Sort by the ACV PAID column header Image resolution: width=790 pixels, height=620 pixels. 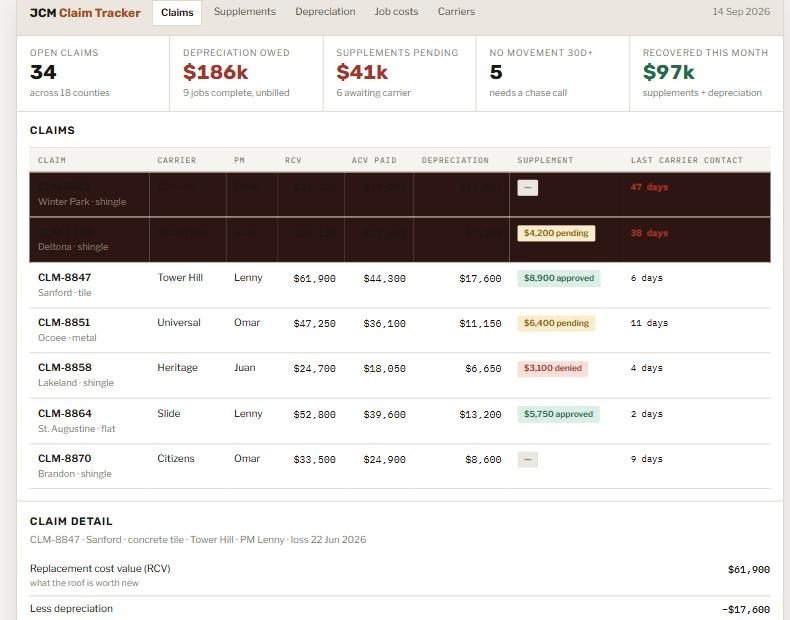click(374, 160)
